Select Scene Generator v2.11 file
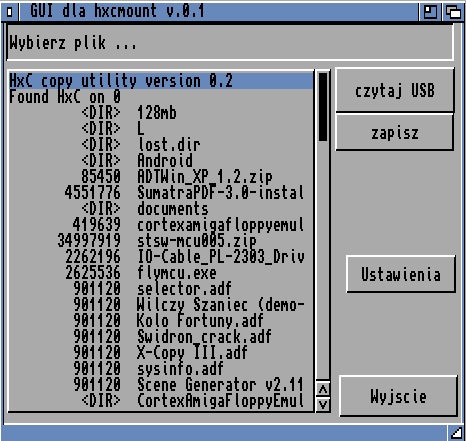The image size is (466, 441). click(161, 385)
